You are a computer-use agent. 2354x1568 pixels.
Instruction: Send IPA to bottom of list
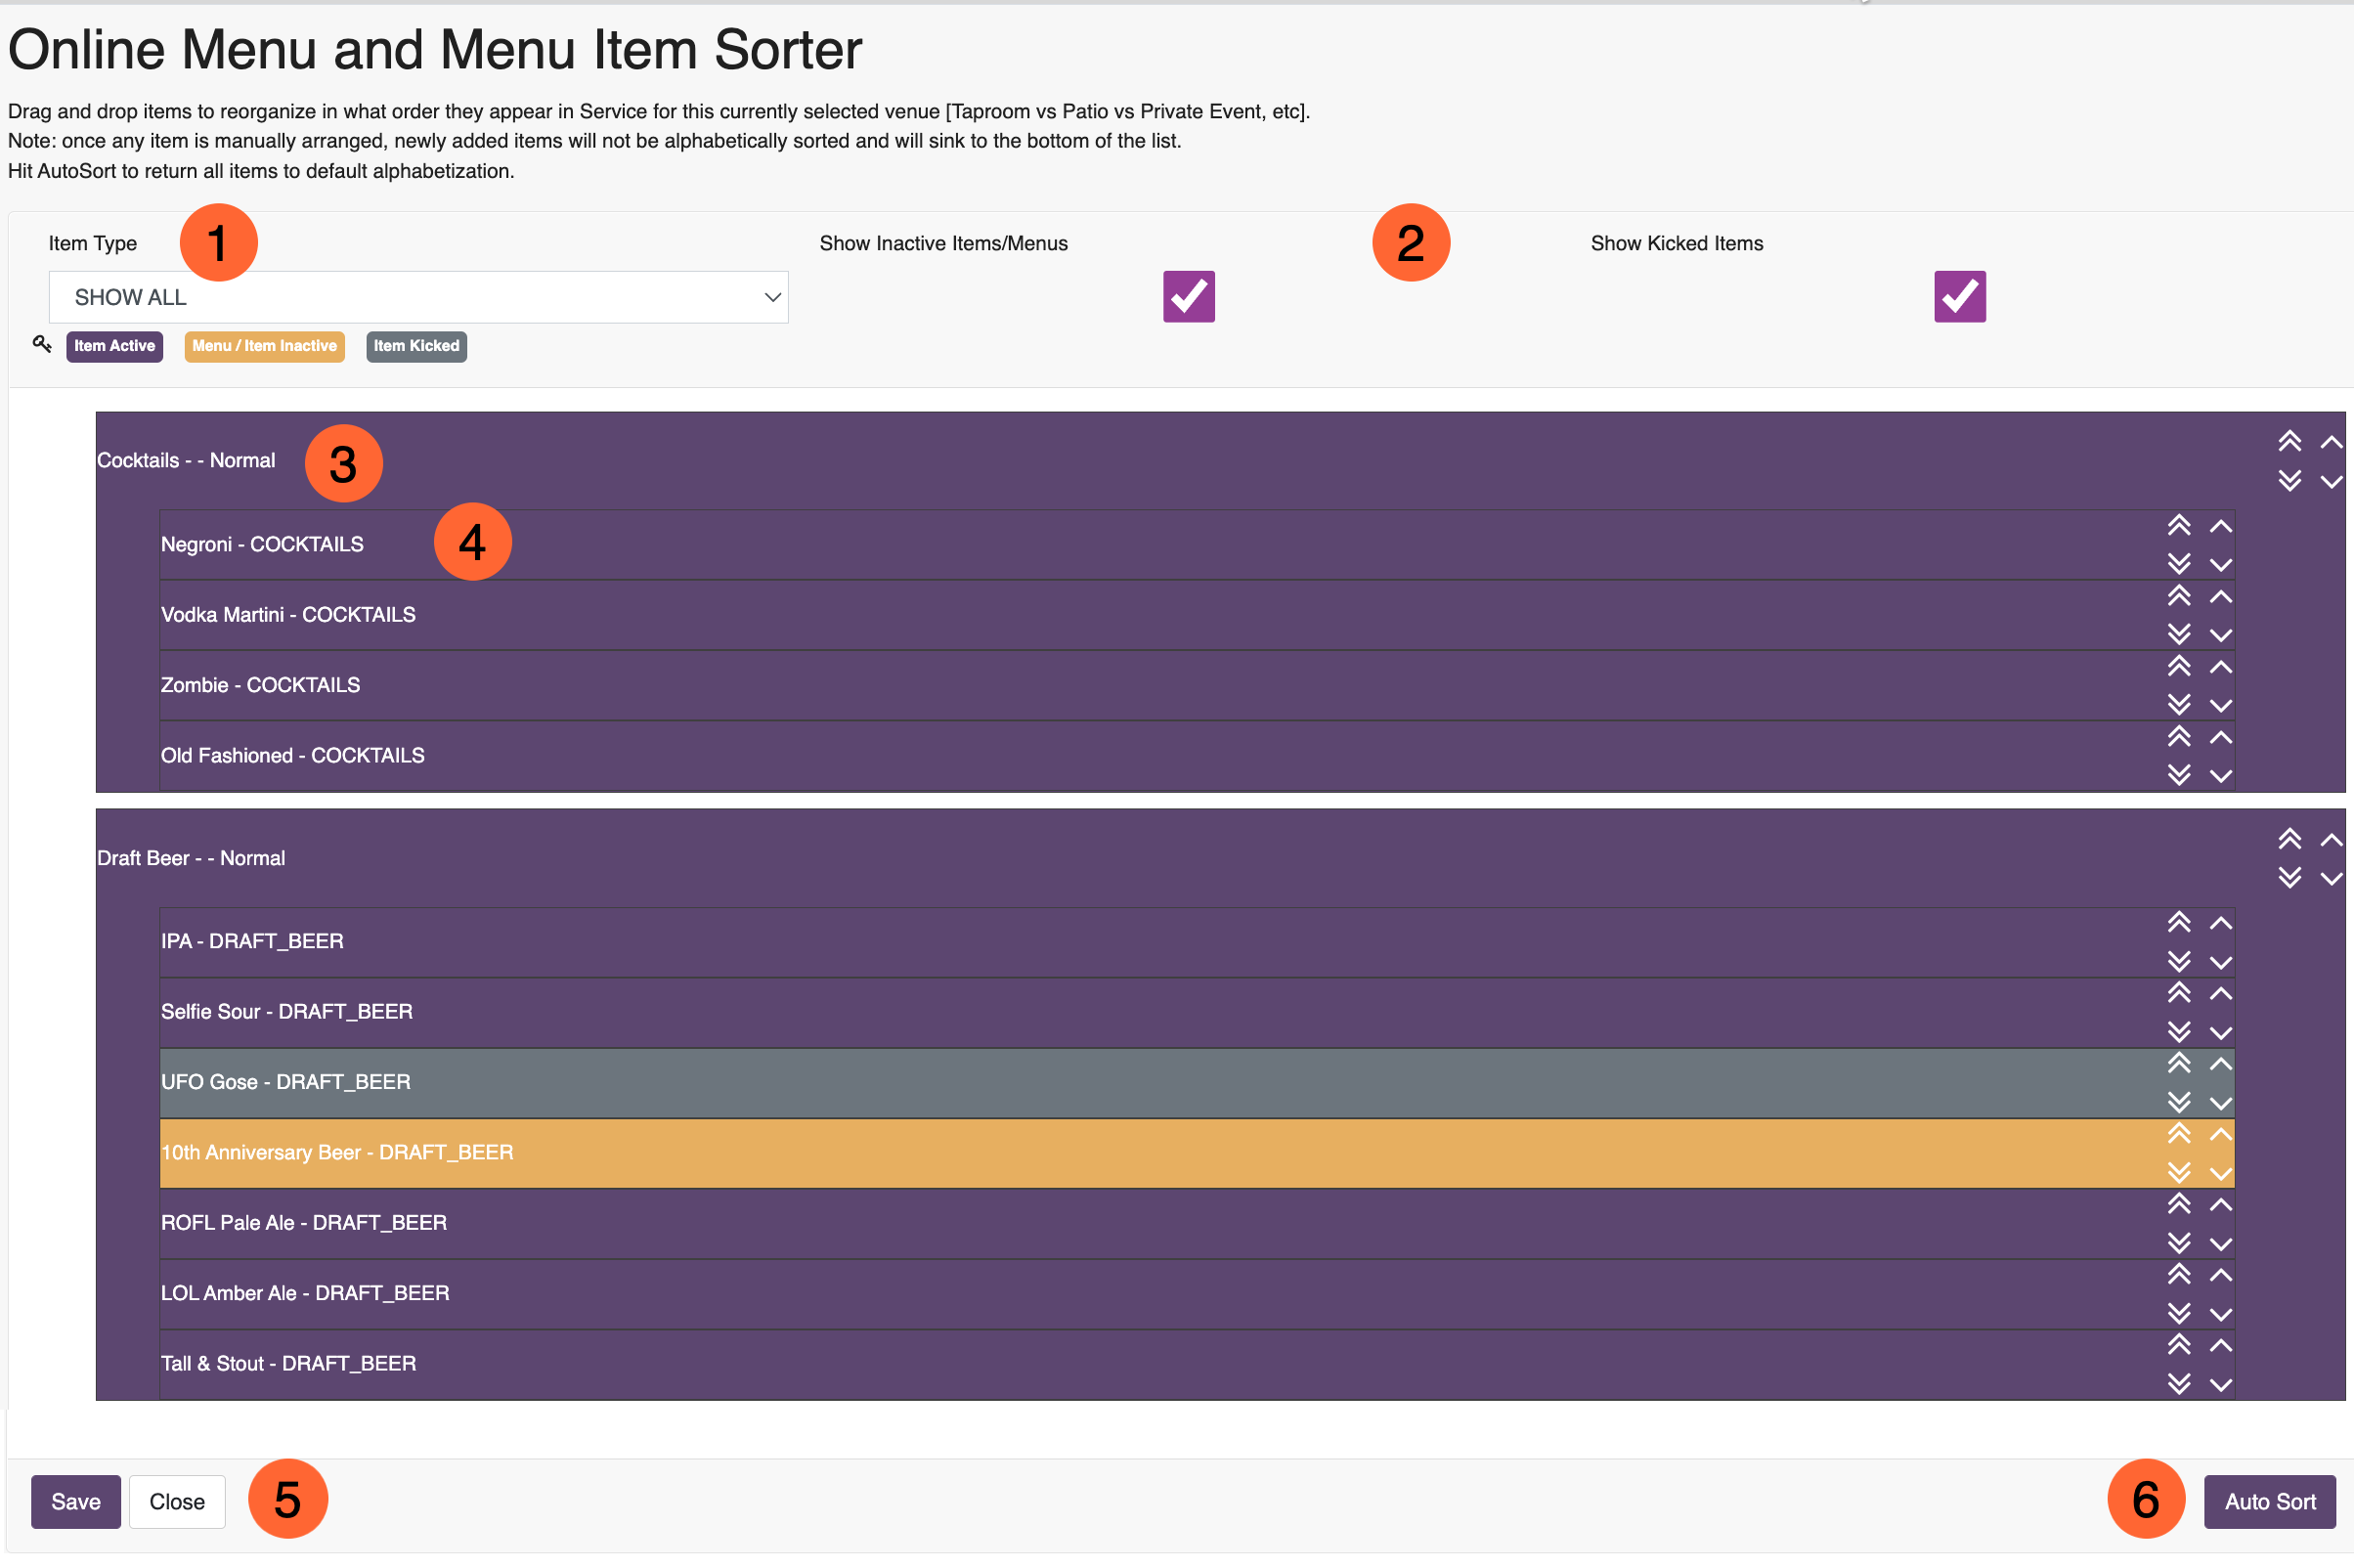point(2179,962)
